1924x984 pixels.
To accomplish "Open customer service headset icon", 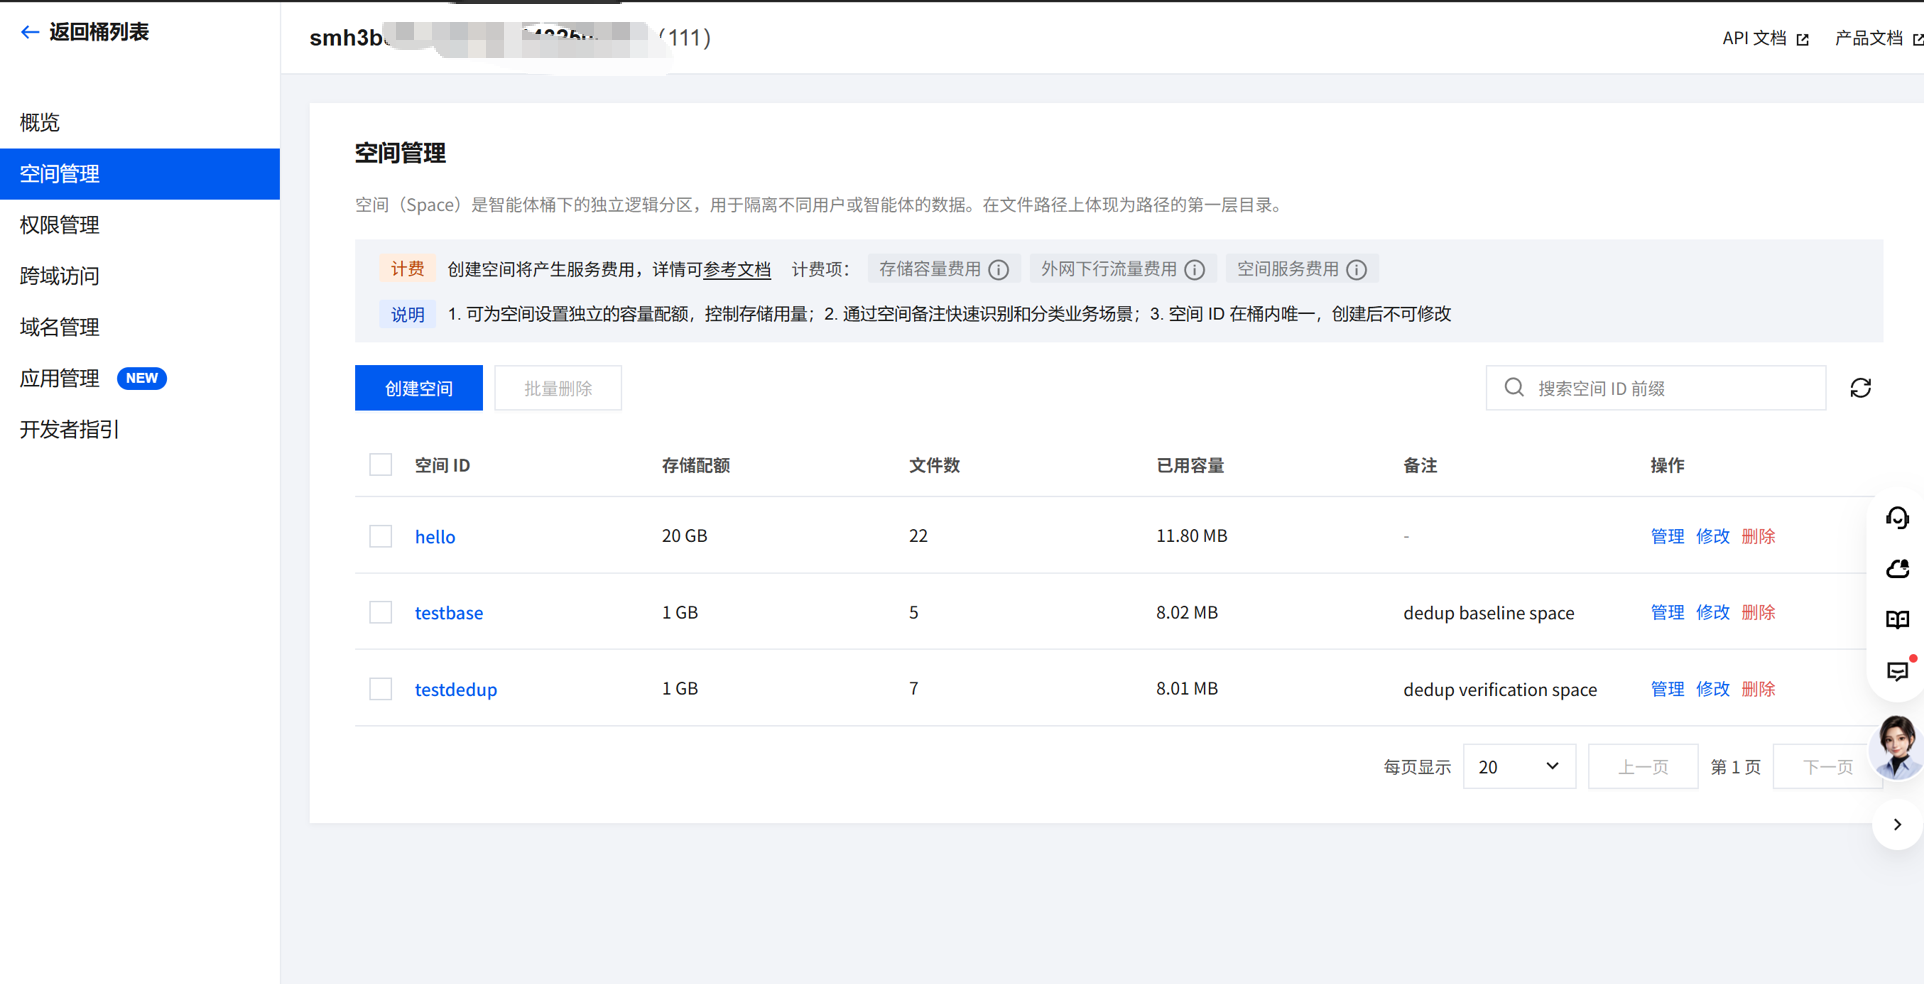I will 1897,518.
